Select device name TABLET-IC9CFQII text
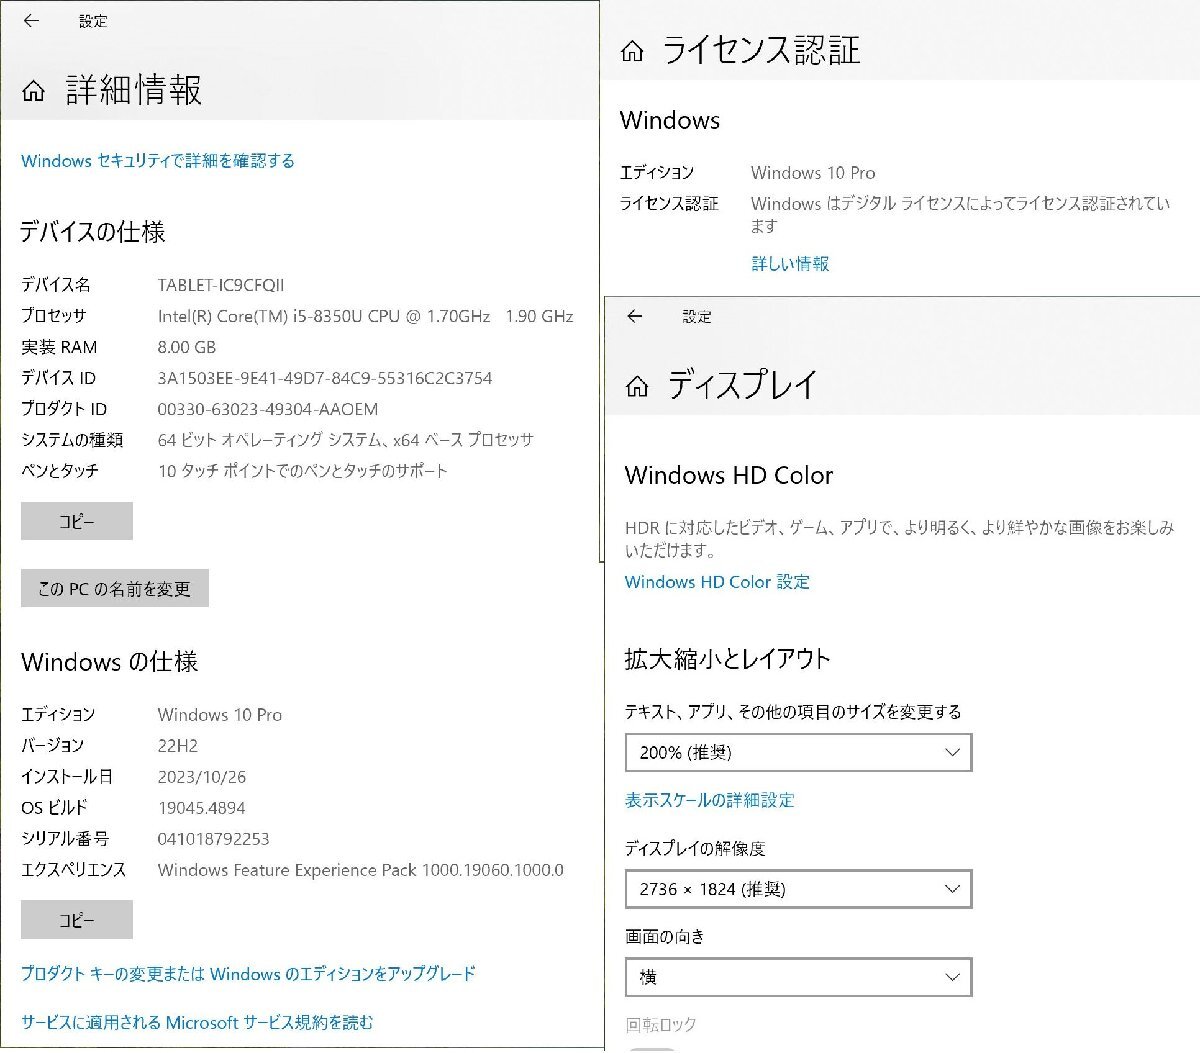This screenshot has height=1053, width=1200. coord(221,285)
